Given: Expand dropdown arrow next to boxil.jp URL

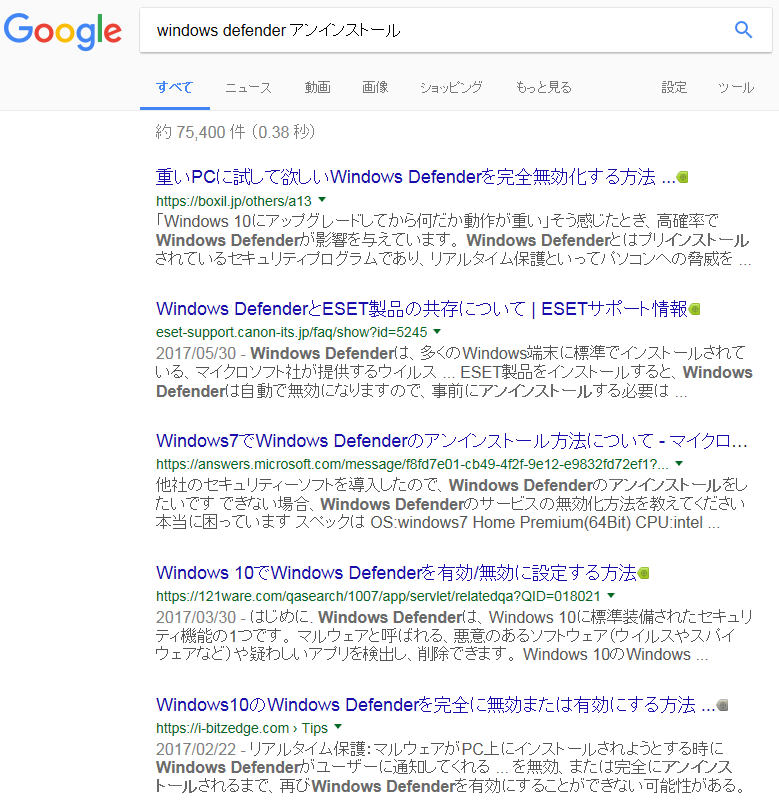Looking at the screenshot, I should coord(322,199).
